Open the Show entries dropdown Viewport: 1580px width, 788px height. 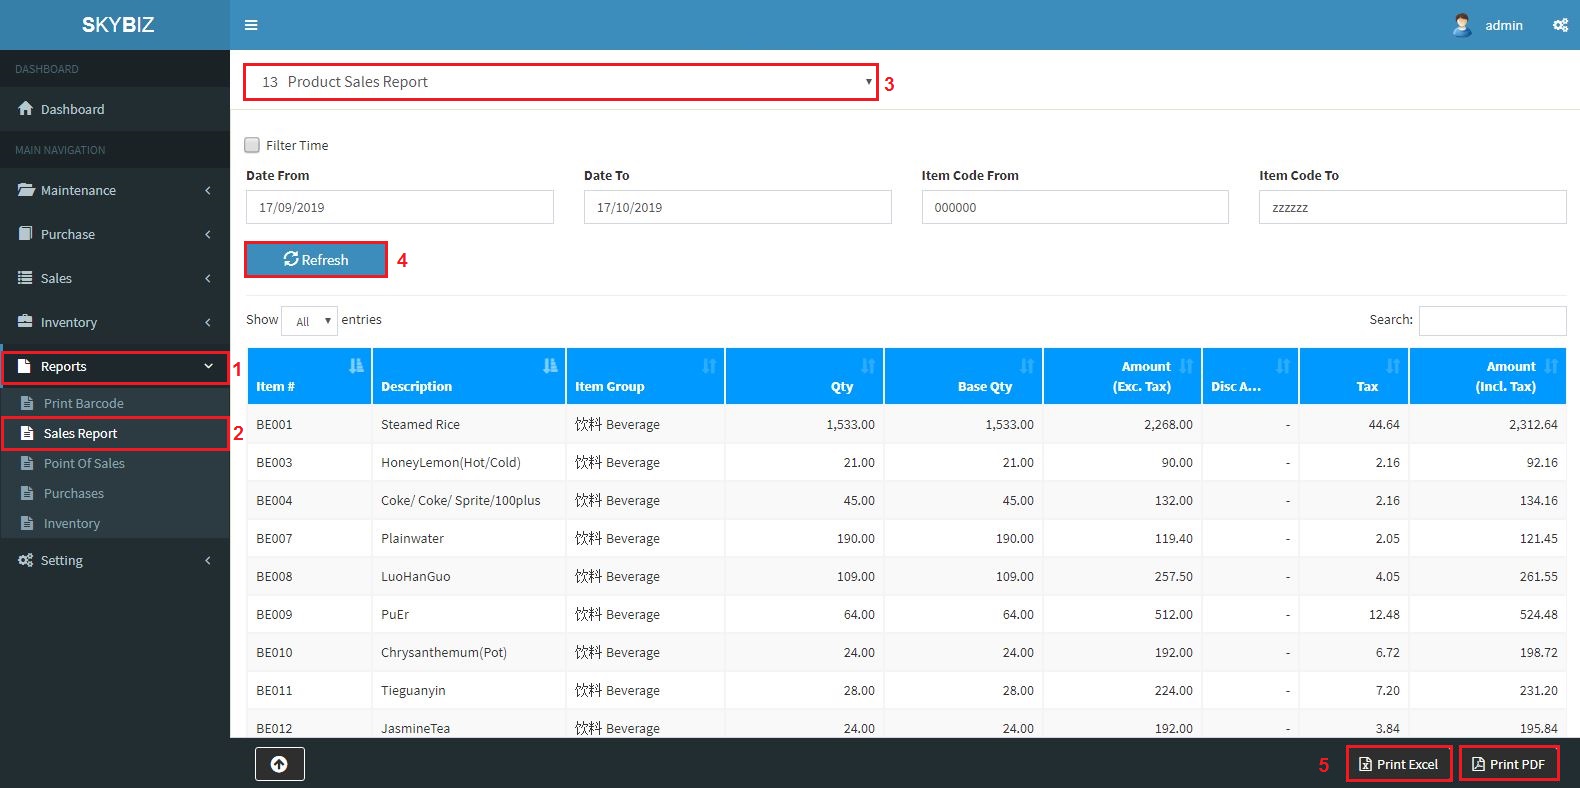point(310,321)
